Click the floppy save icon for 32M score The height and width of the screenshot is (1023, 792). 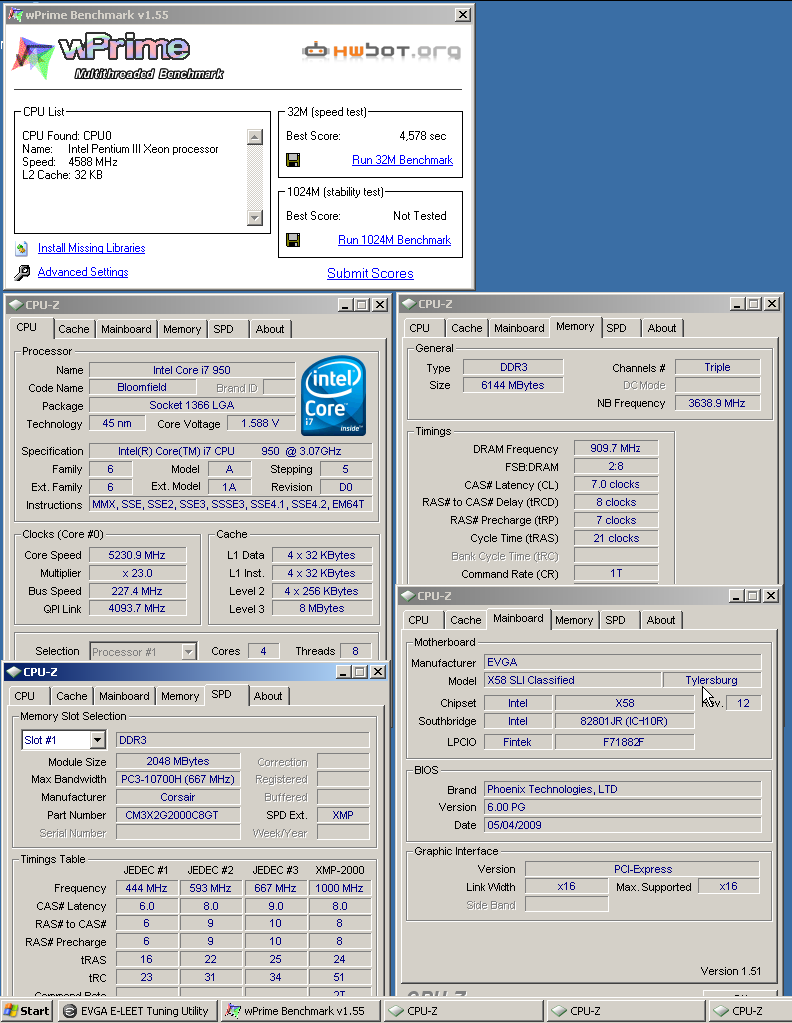tap(293, 160)
